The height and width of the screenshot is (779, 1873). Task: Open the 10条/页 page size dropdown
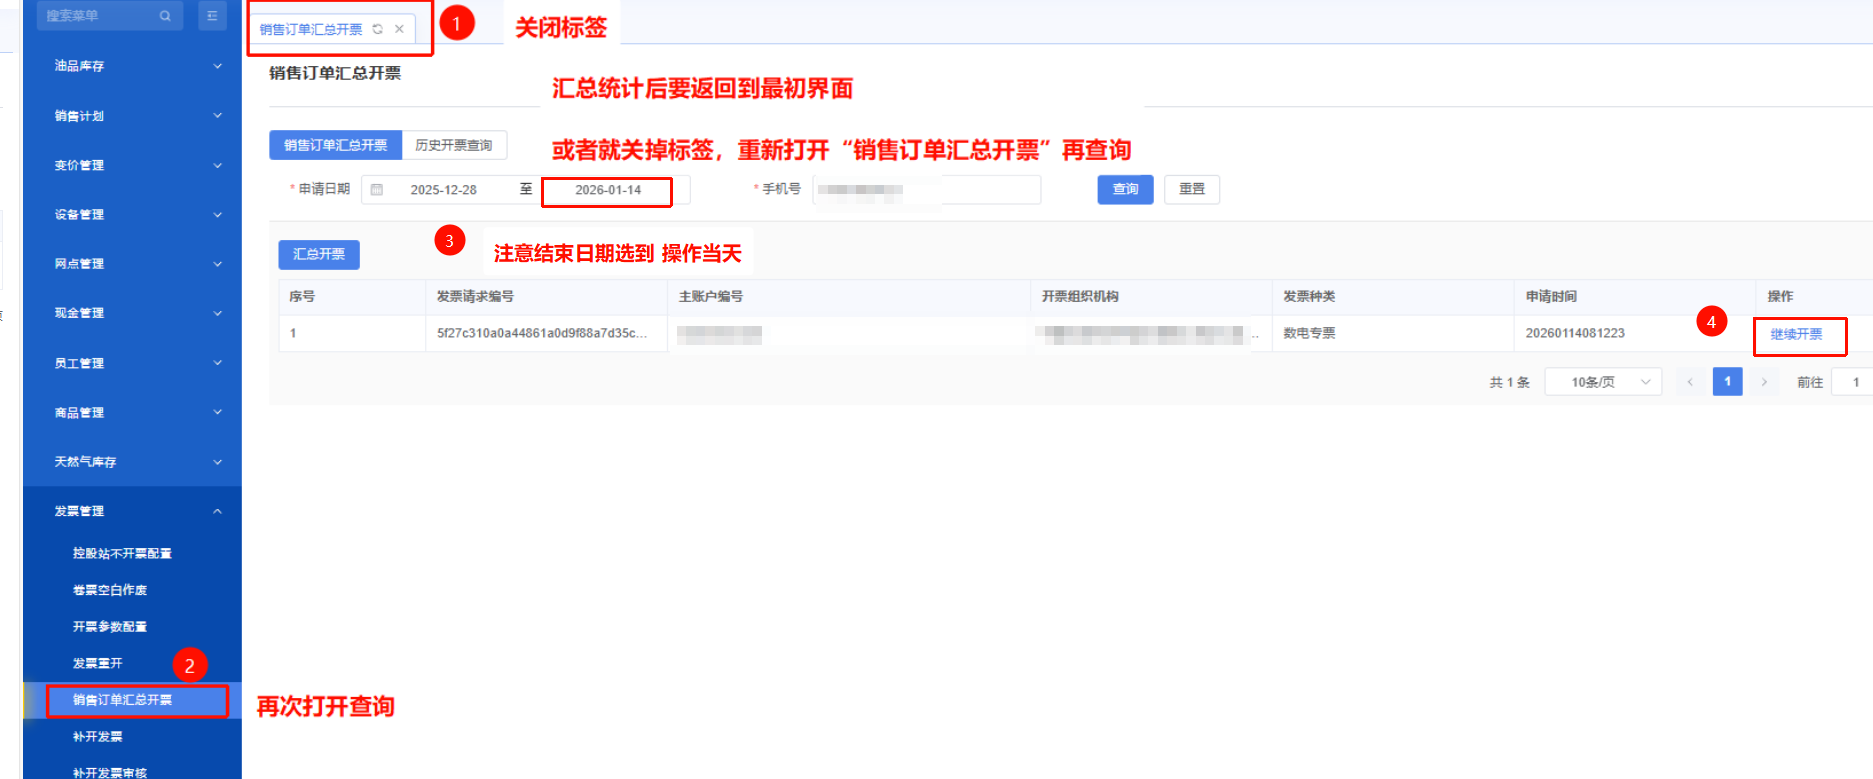(x=1603, y=382)
